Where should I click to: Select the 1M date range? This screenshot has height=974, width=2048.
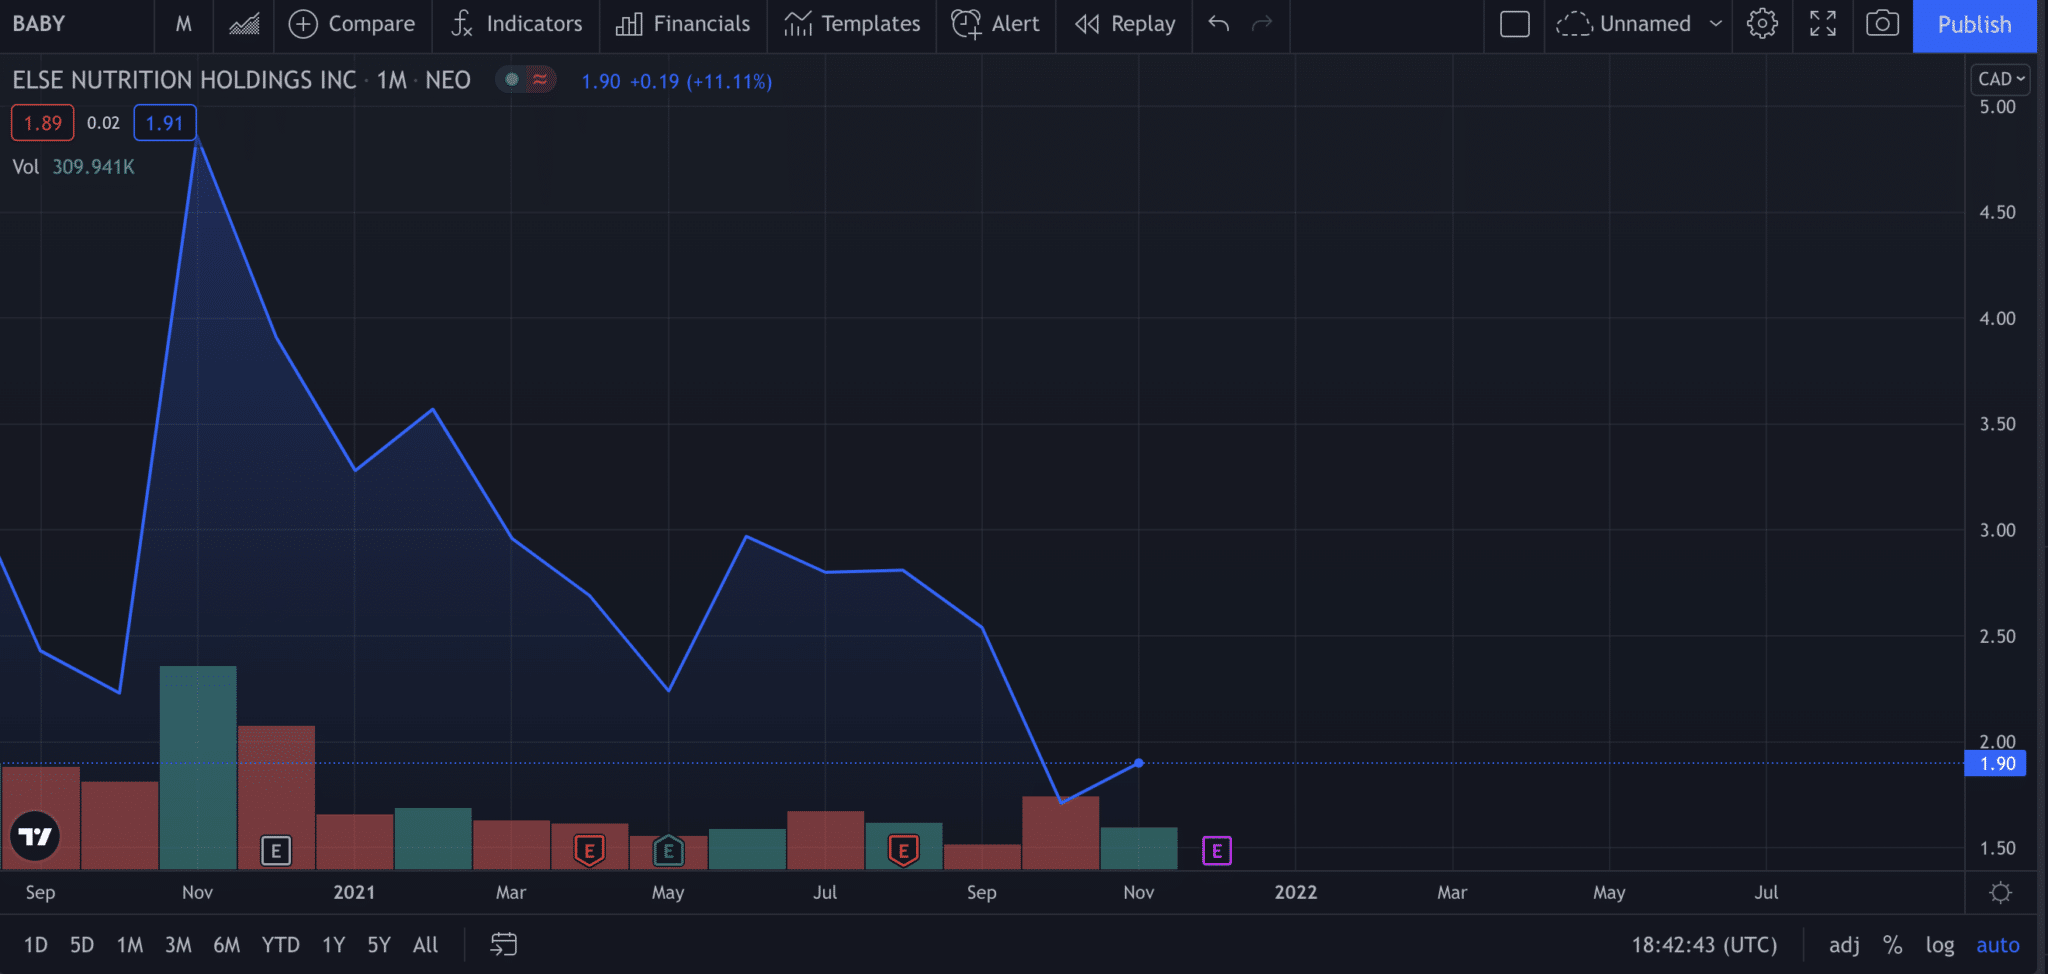click(x=130, y=945)
